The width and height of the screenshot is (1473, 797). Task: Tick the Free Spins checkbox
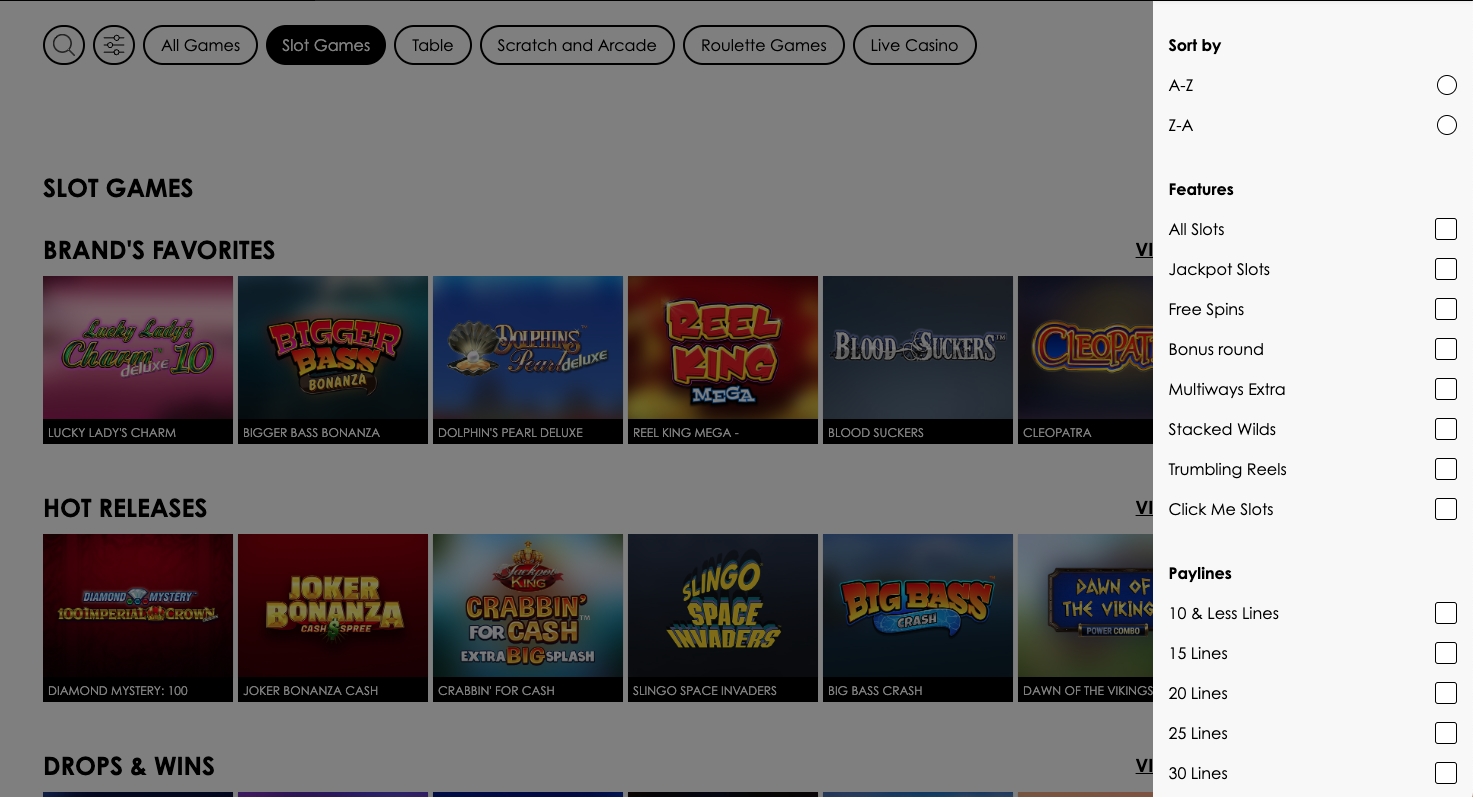[x=1446, y=309]
